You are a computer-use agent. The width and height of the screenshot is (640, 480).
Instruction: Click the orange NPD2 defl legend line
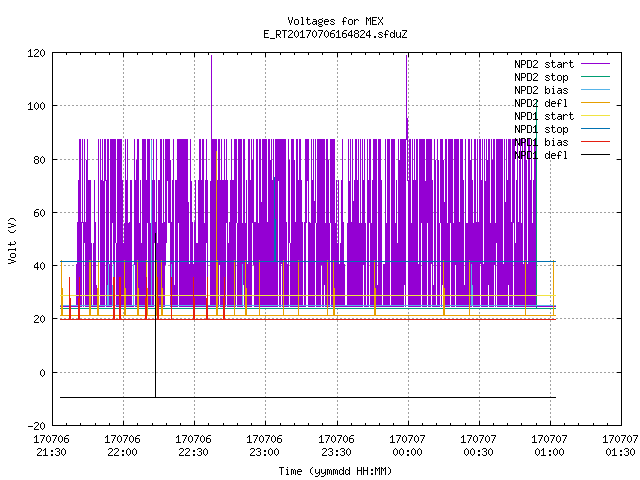(595, 103)
